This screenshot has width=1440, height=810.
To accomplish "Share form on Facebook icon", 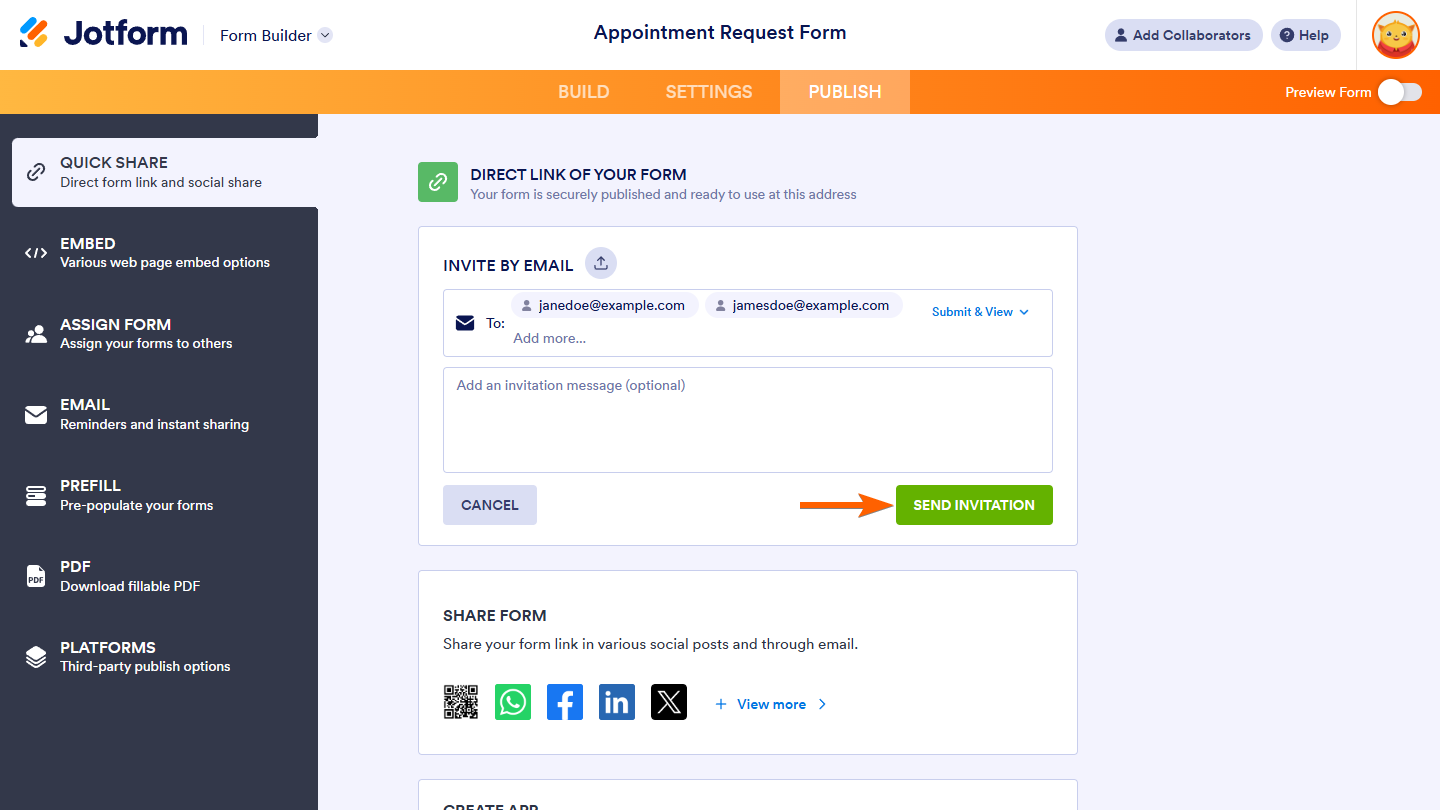I will point(565,702).
